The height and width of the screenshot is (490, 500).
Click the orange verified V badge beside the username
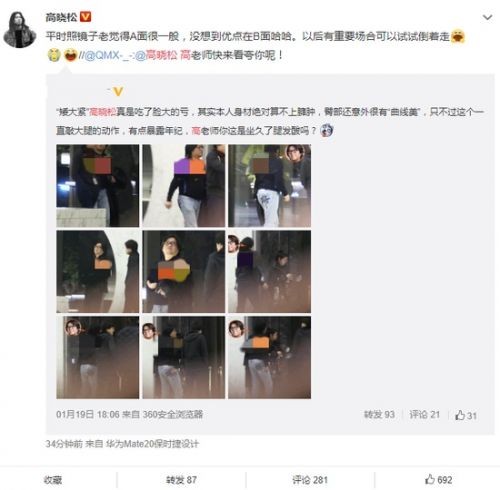pyautogui.click(x=85, y=17)
